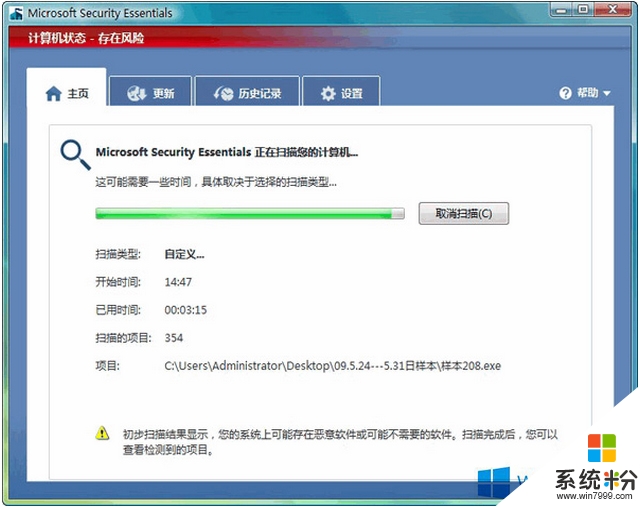Click the 已用时间: label

point(118,310)
